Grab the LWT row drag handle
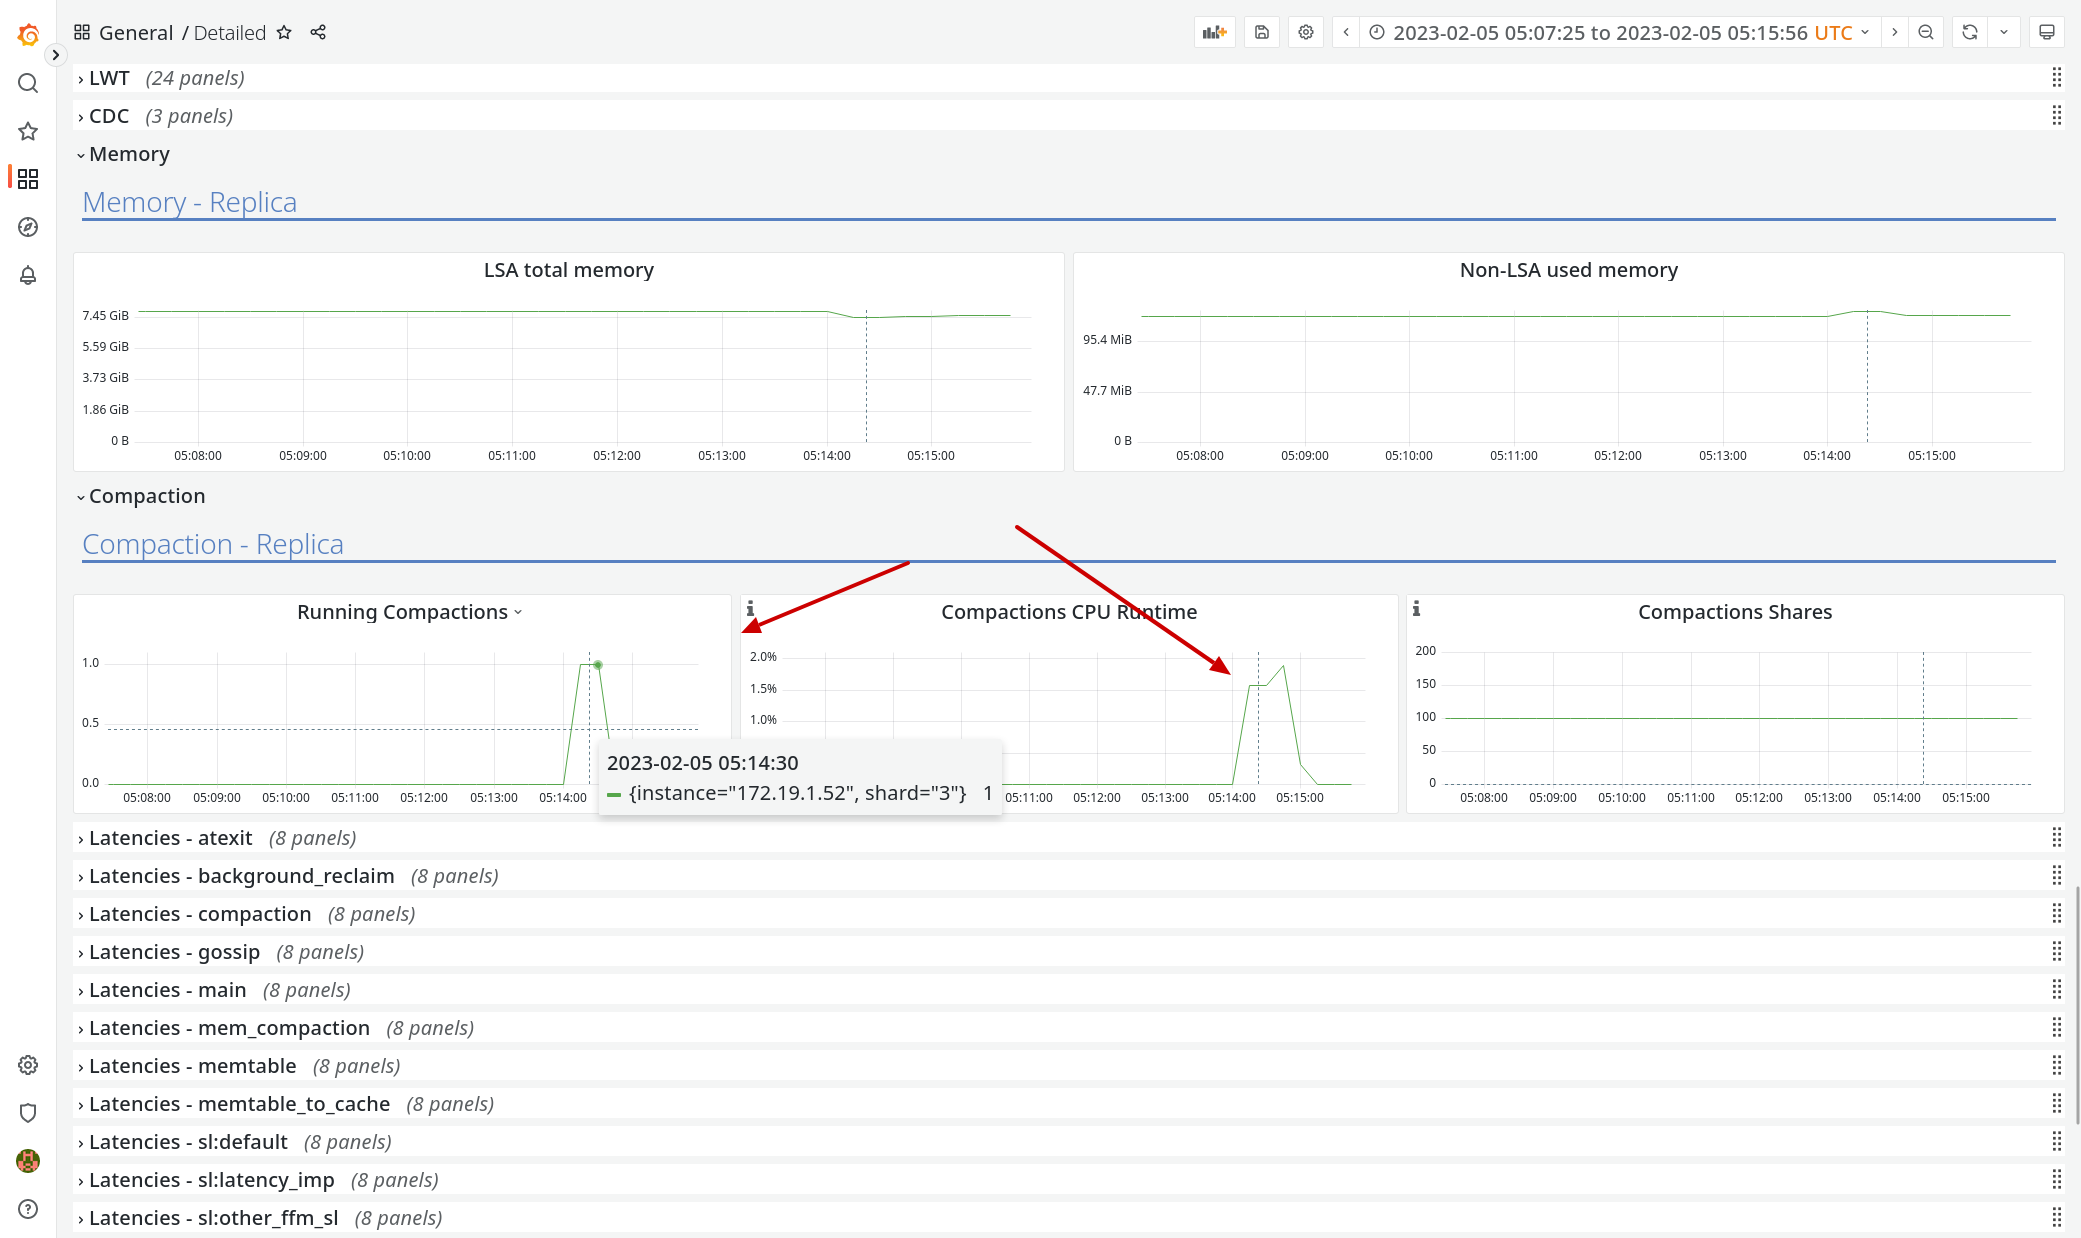 tap(2056, 78)
